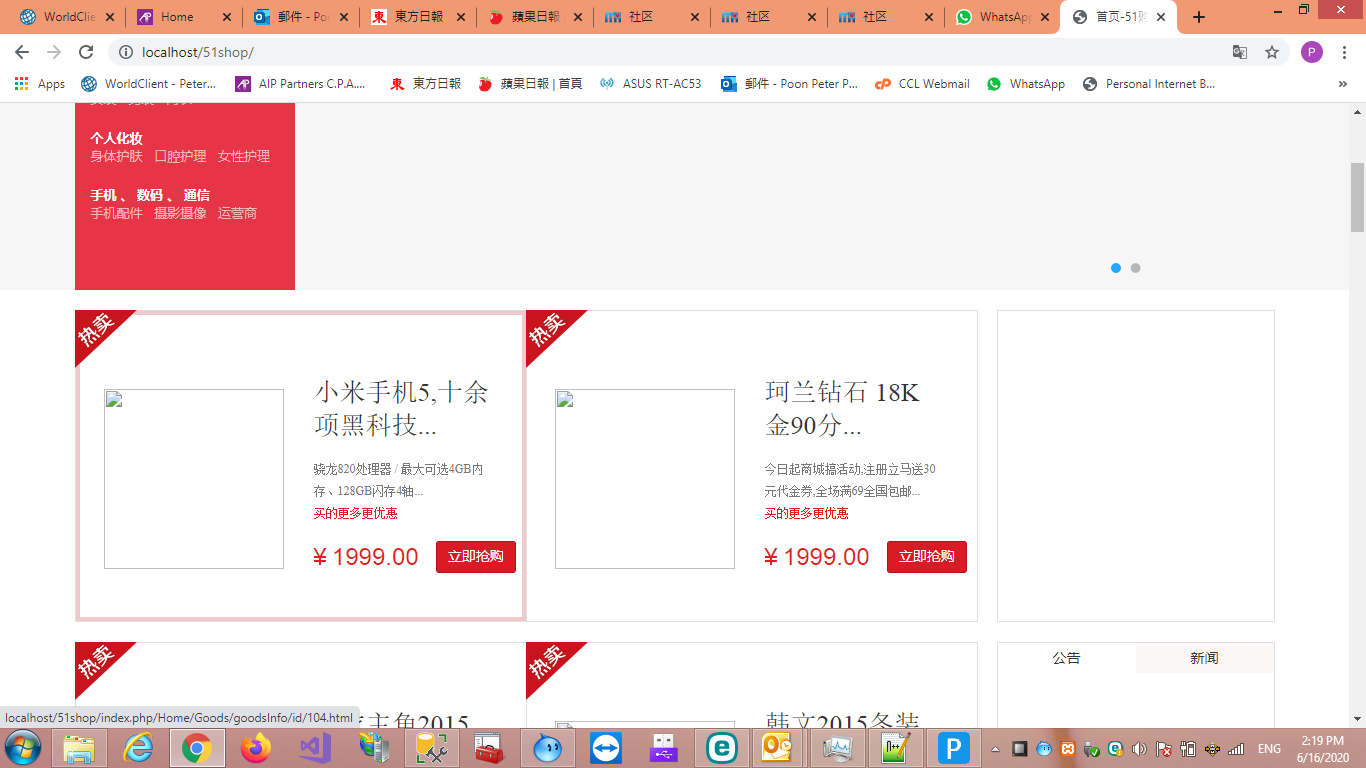
Task: Open a new browser tab
Action: click(1199, 17)
